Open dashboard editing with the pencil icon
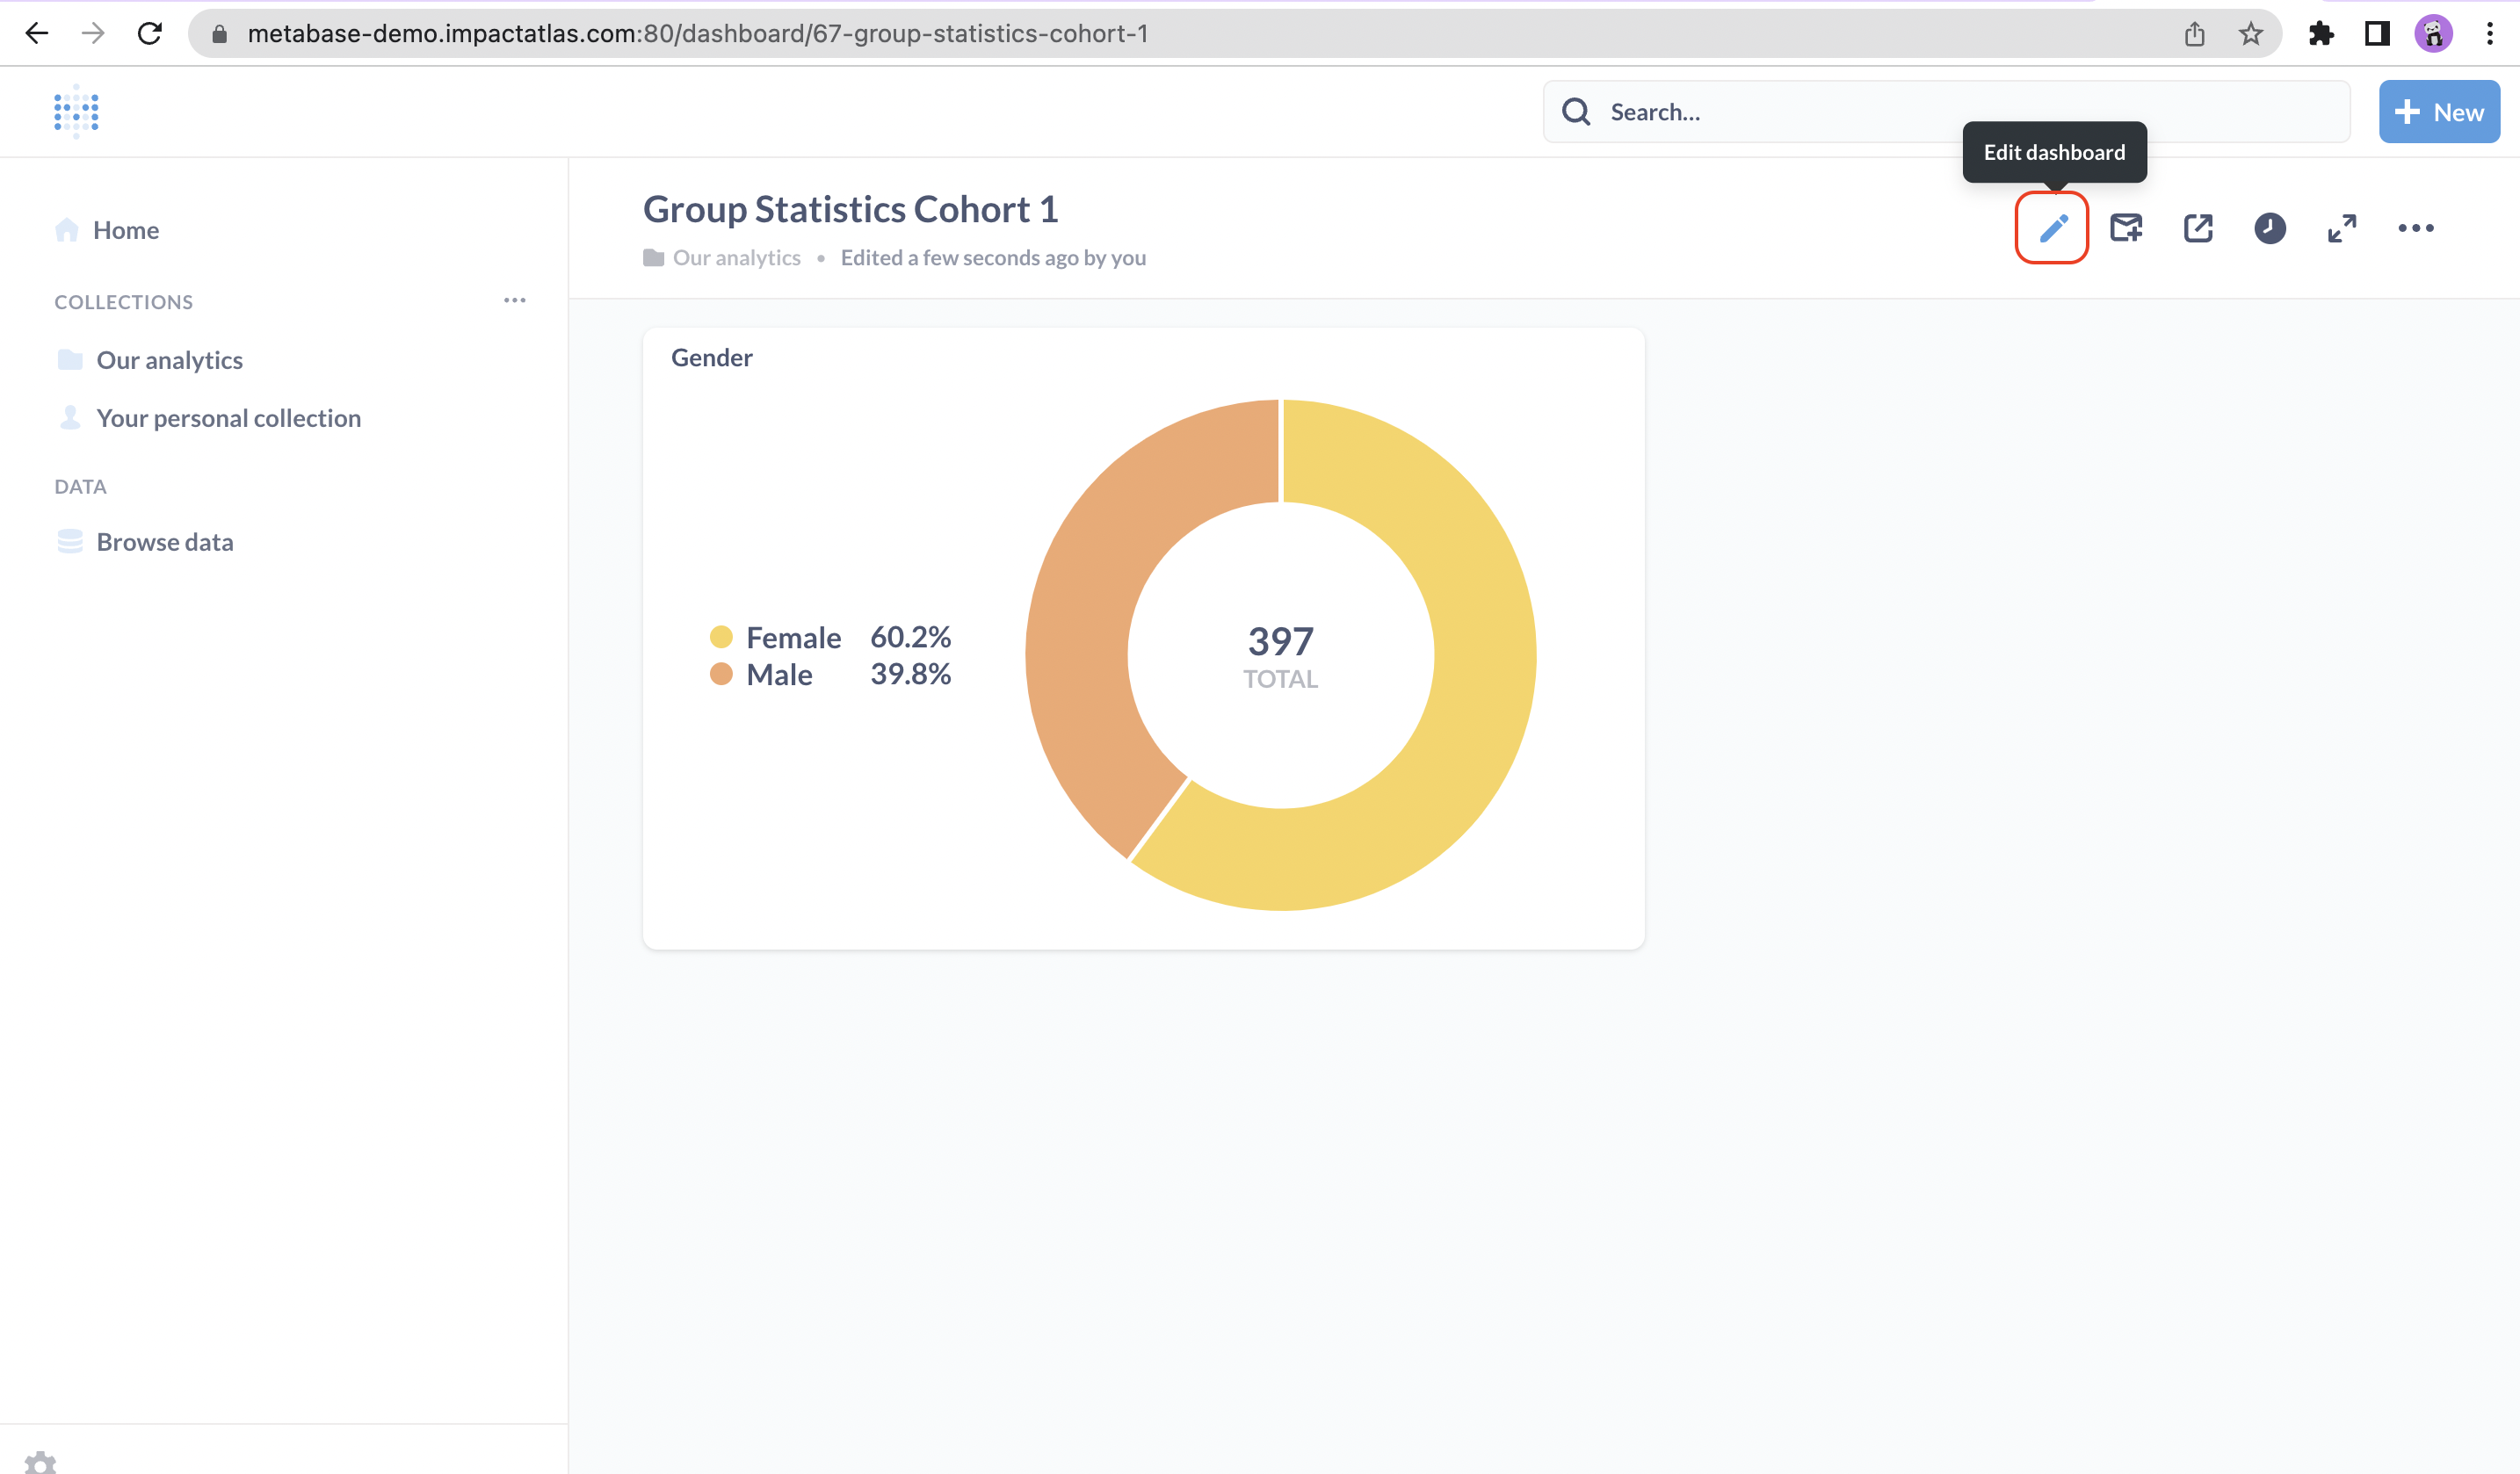 (2052, 228)
